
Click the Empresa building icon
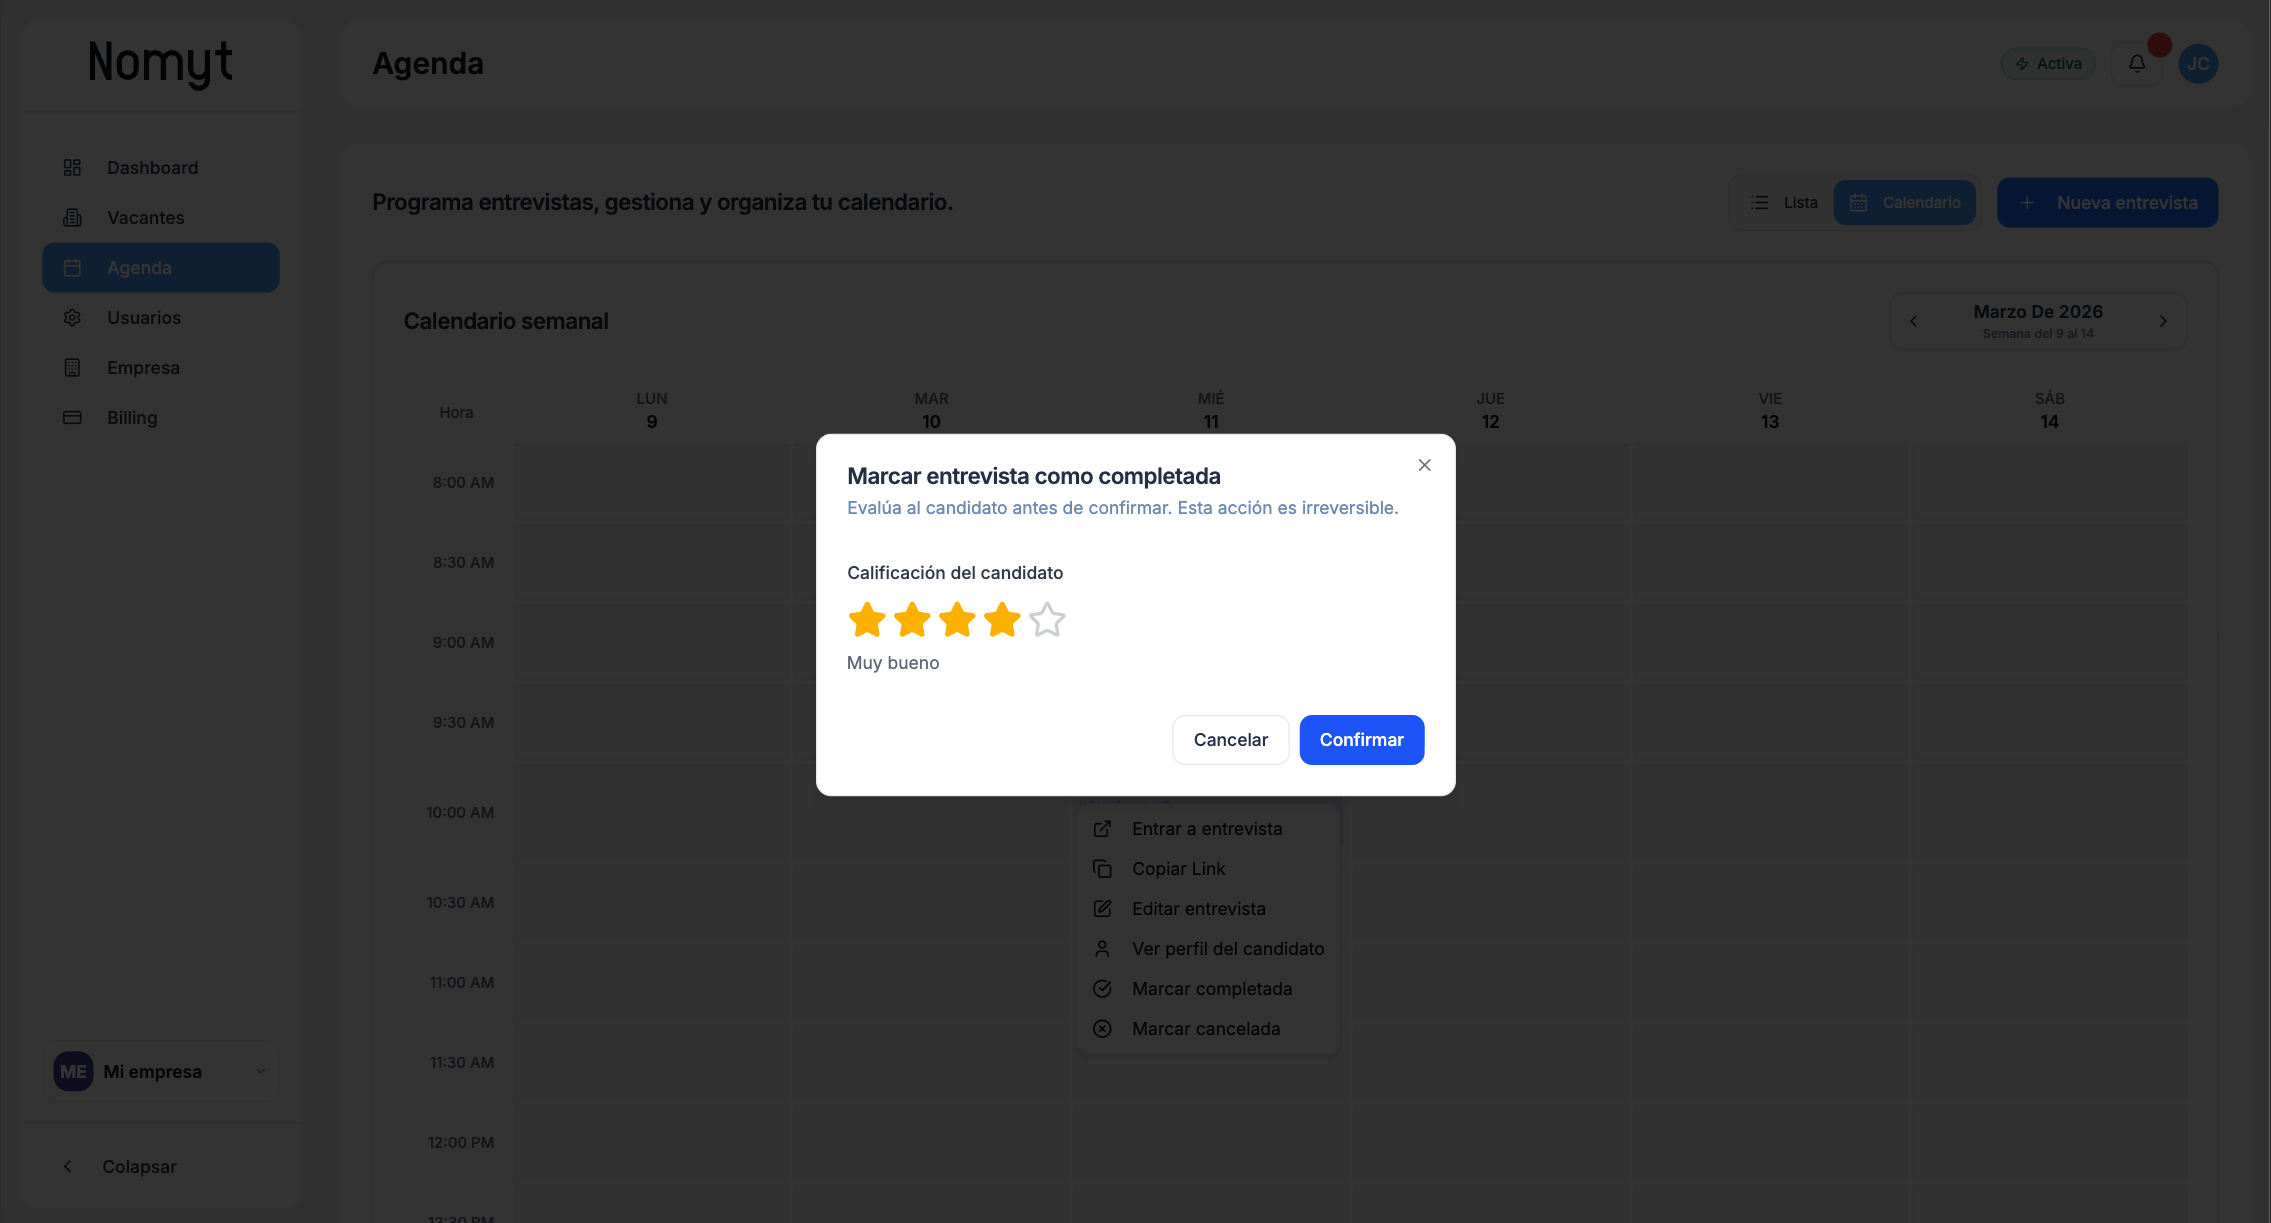tap(72, 368)
